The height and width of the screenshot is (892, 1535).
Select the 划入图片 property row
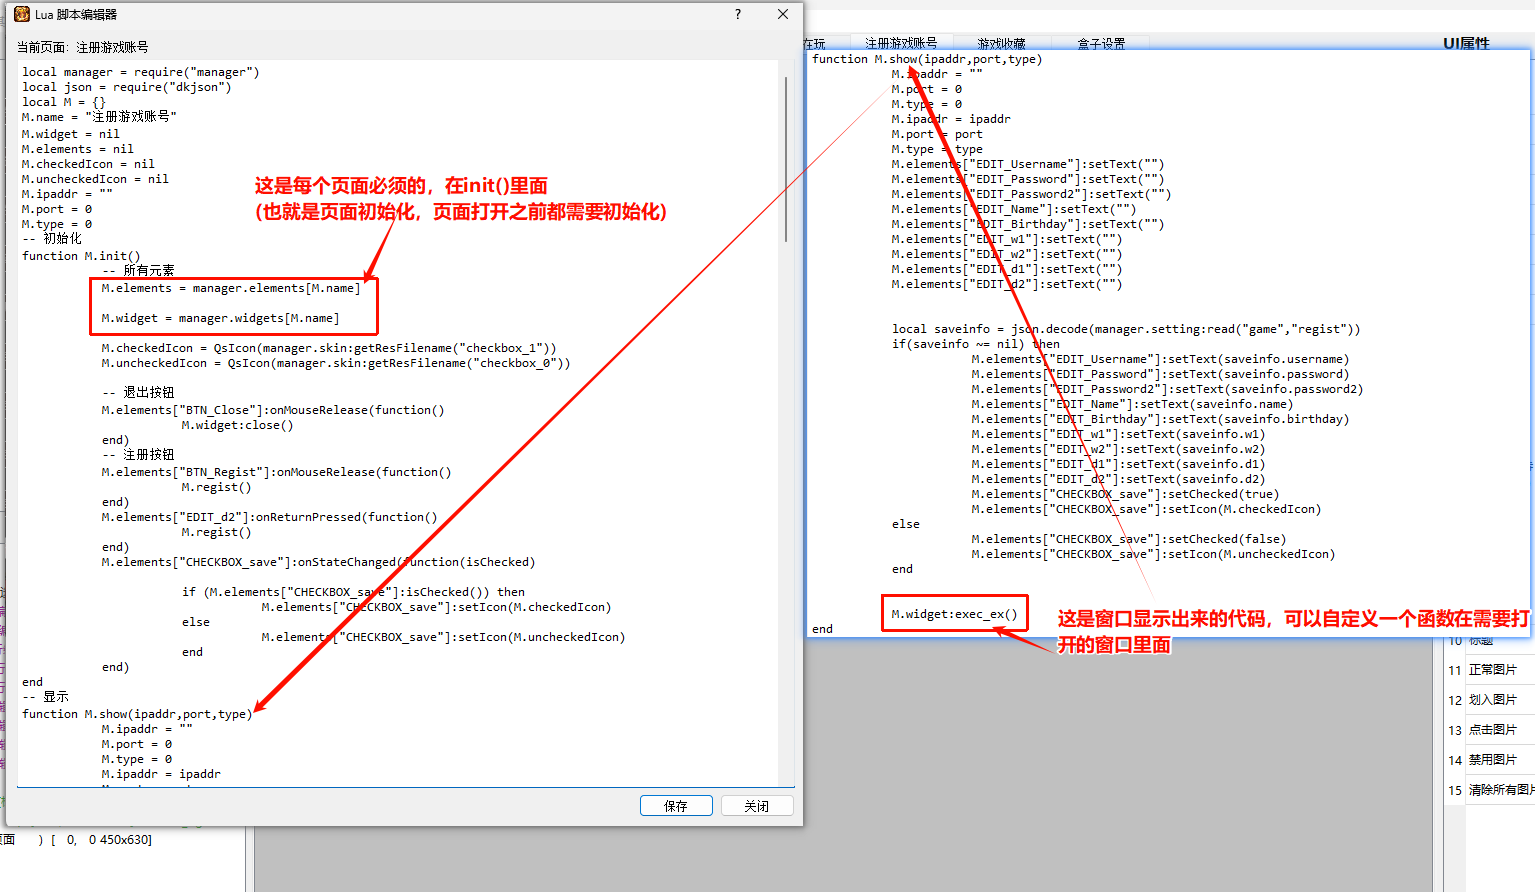pyautogui.click(x=1492, y=700)
